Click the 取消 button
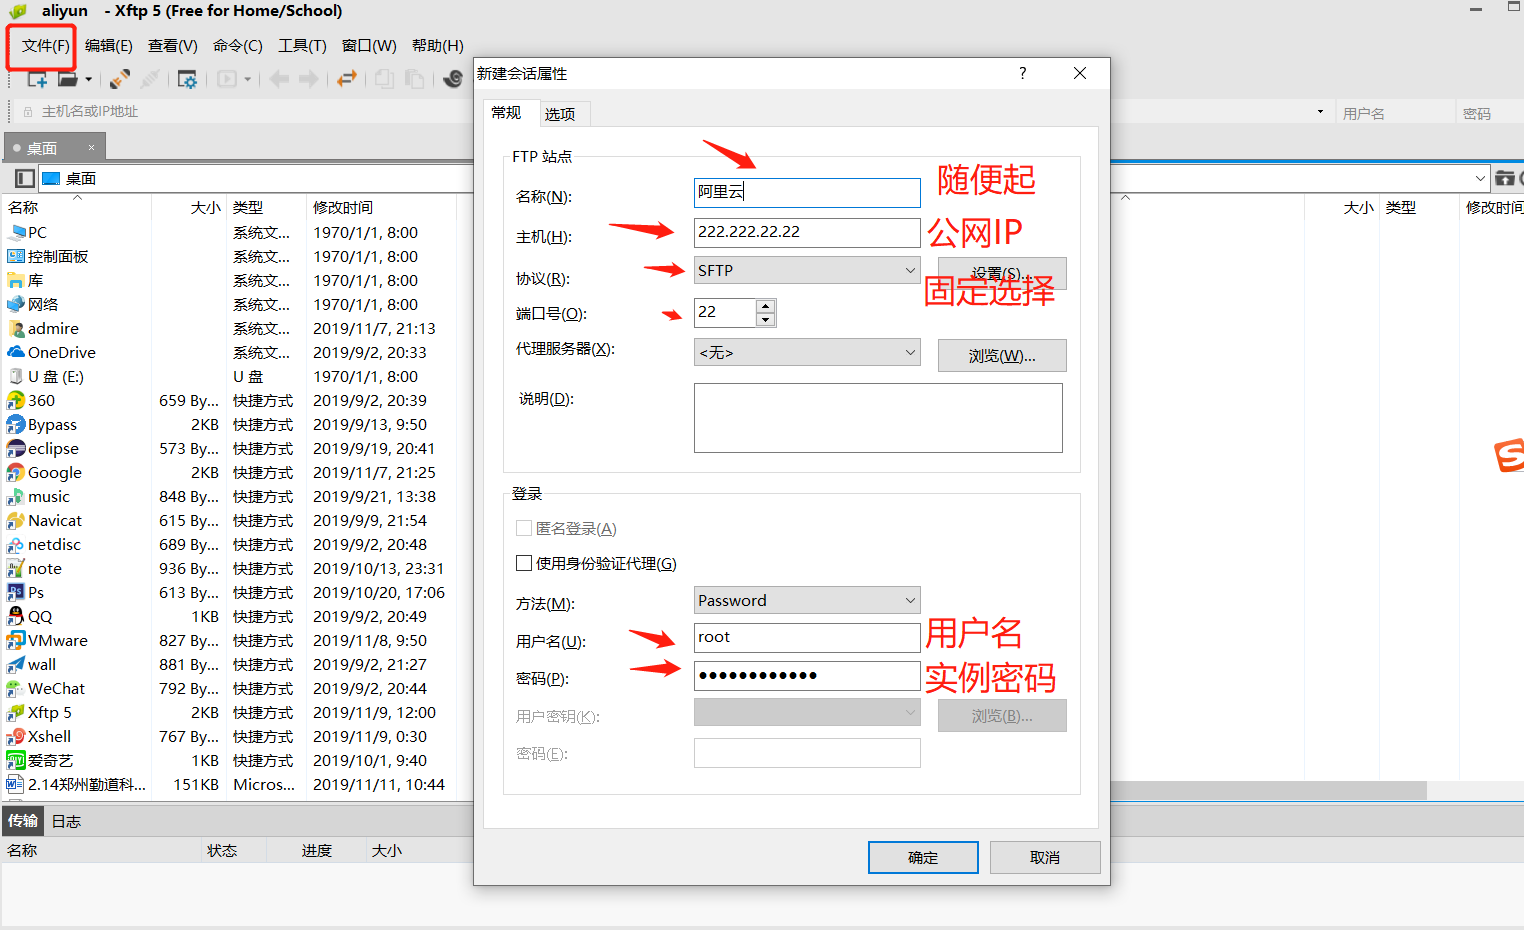Screen dimensions: 1524x930 [x=1045, y=858]
